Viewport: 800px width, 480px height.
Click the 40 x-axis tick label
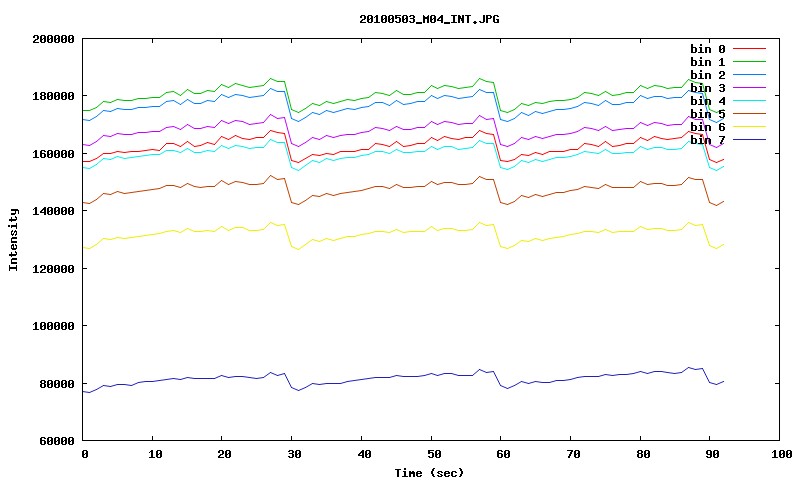pyautogui.click(x=364, y=454)
